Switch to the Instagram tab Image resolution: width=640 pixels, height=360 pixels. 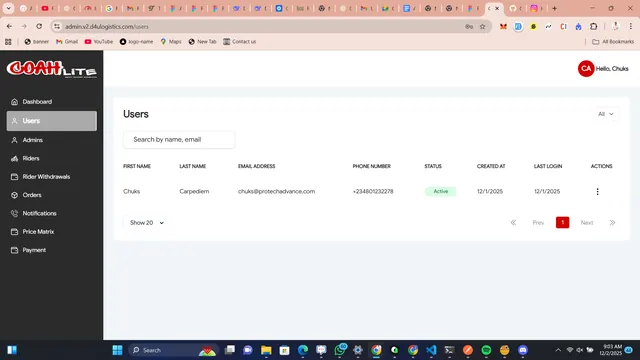point(537,8)
